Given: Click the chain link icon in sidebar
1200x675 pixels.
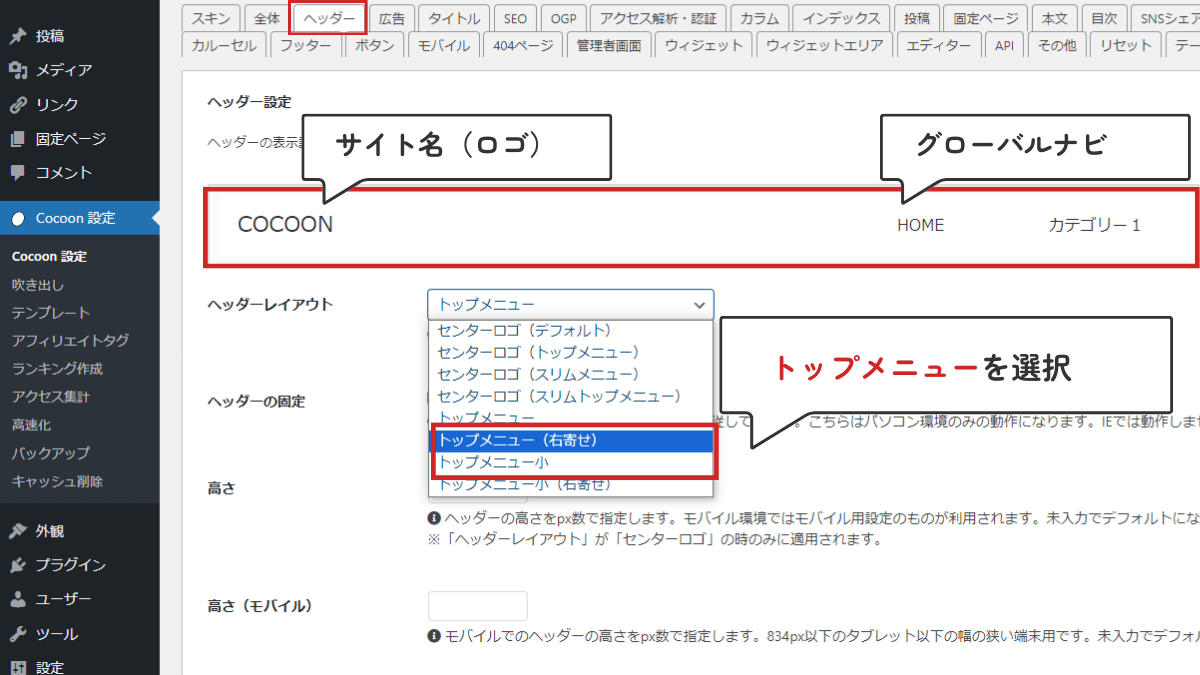Looking at the screenshot, I should point(18,104).
